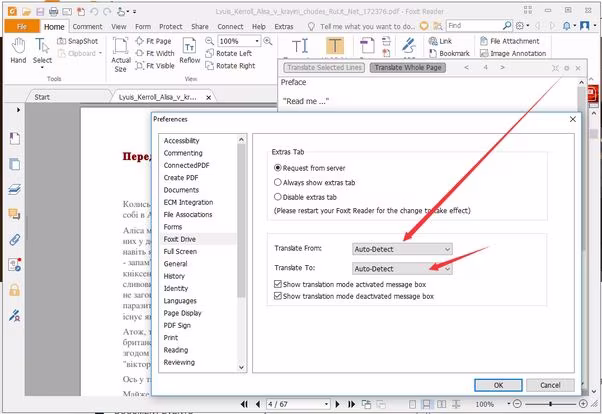Click Fit Visible option
The width and height of the screenshot is (602, 414).
(x=155, y=66)
